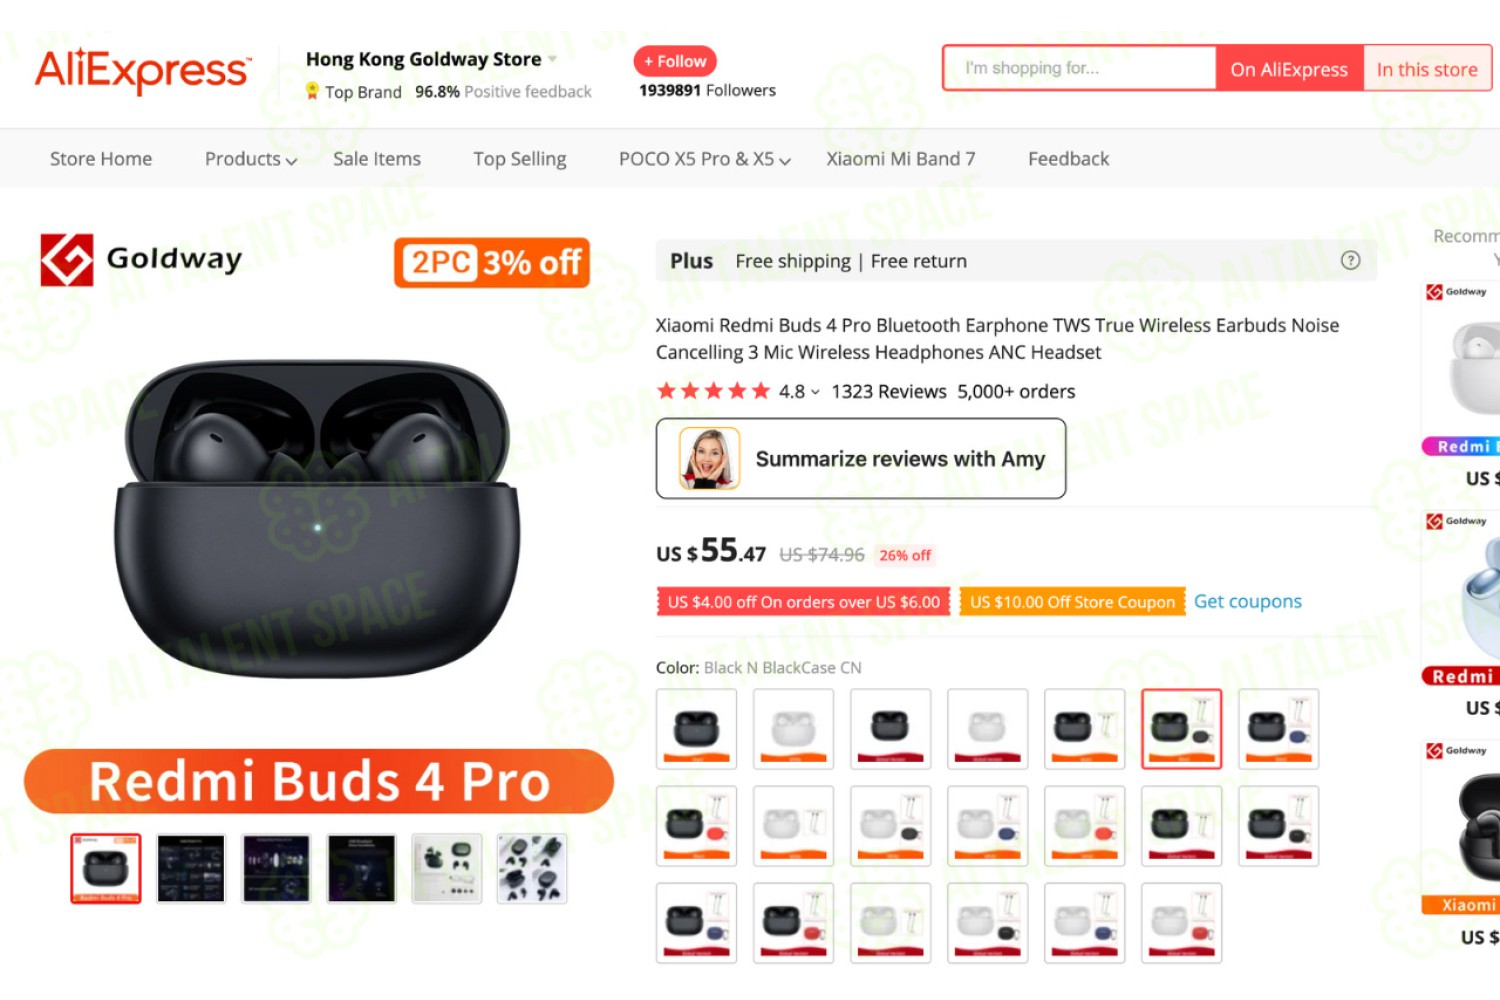Click the 2PC 3% off badge
Image resolution: width=1500 pixels, height=1000 pixels.
click(492, 263)
